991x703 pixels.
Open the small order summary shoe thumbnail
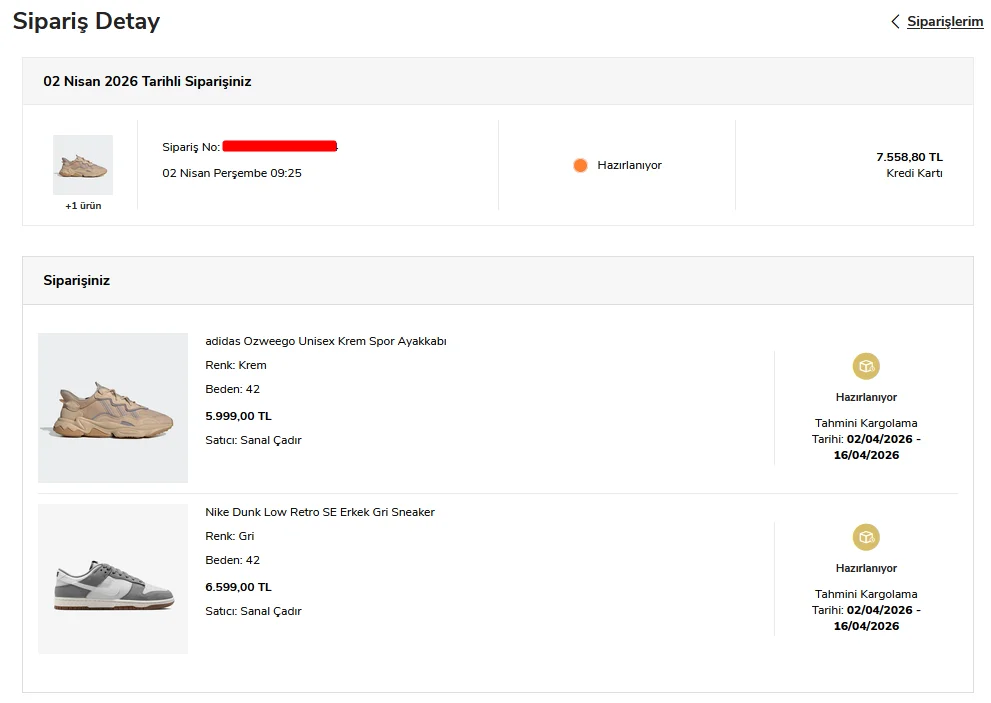point(83,165)
